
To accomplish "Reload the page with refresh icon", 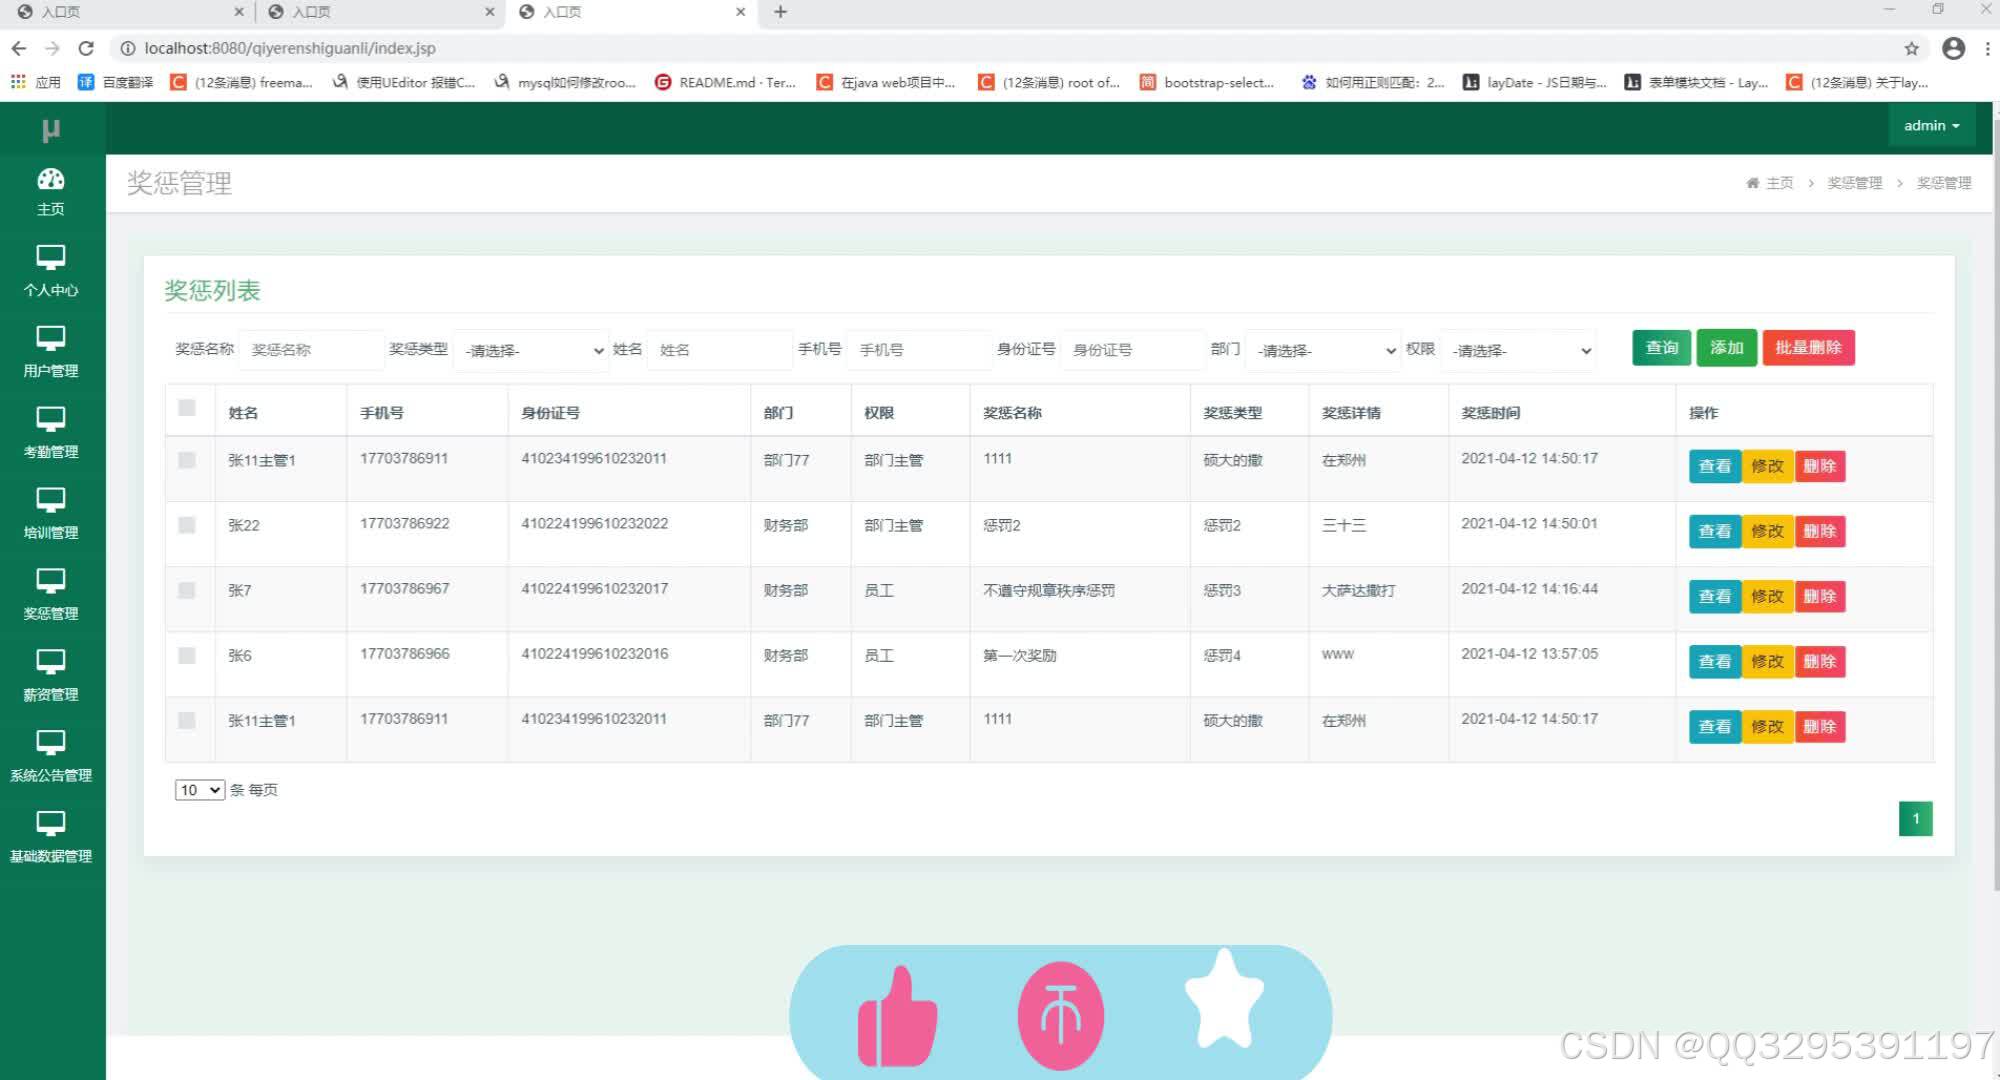I will (86, 48).
